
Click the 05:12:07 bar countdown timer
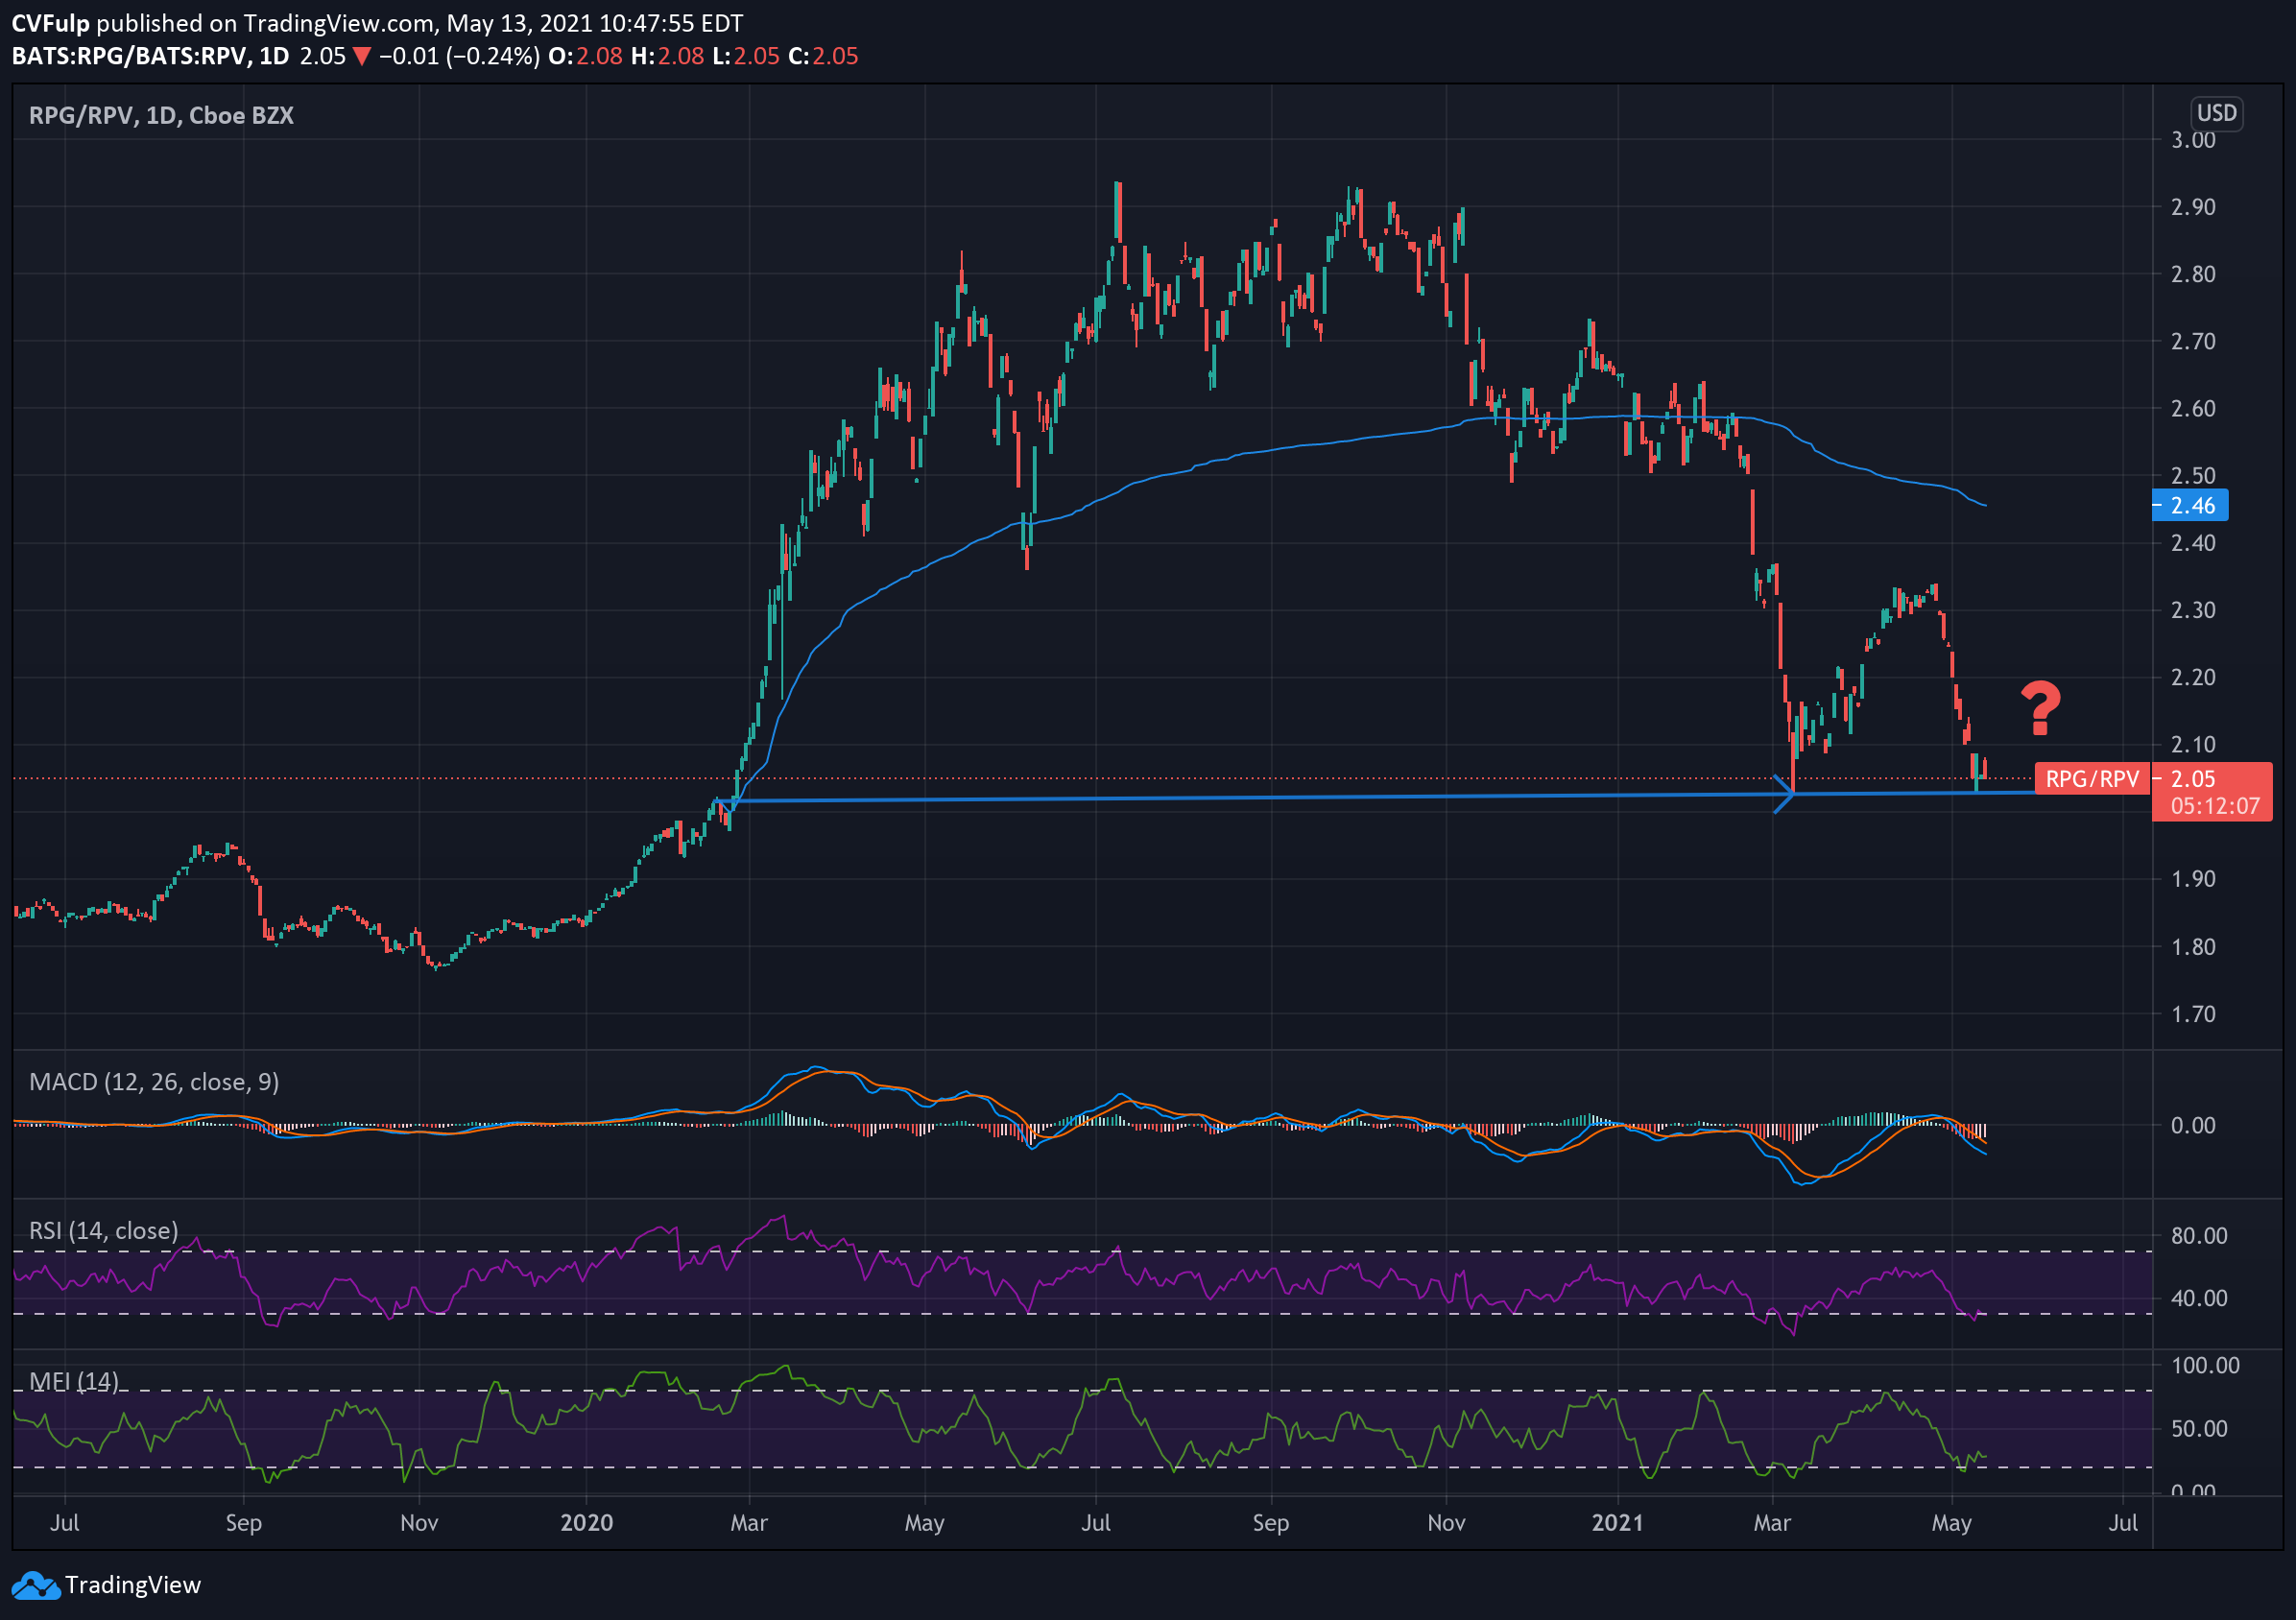(2214, 806)
